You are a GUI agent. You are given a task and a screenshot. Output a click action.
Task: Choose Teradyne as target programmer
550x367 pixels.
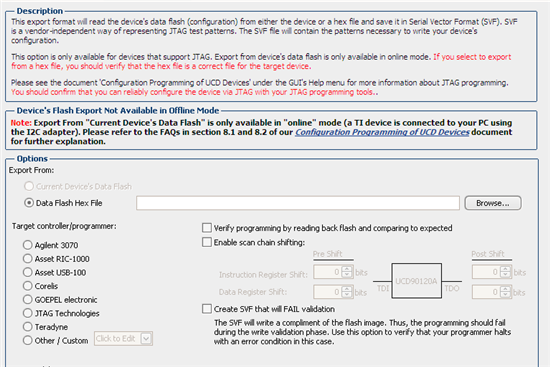[27, 327]
